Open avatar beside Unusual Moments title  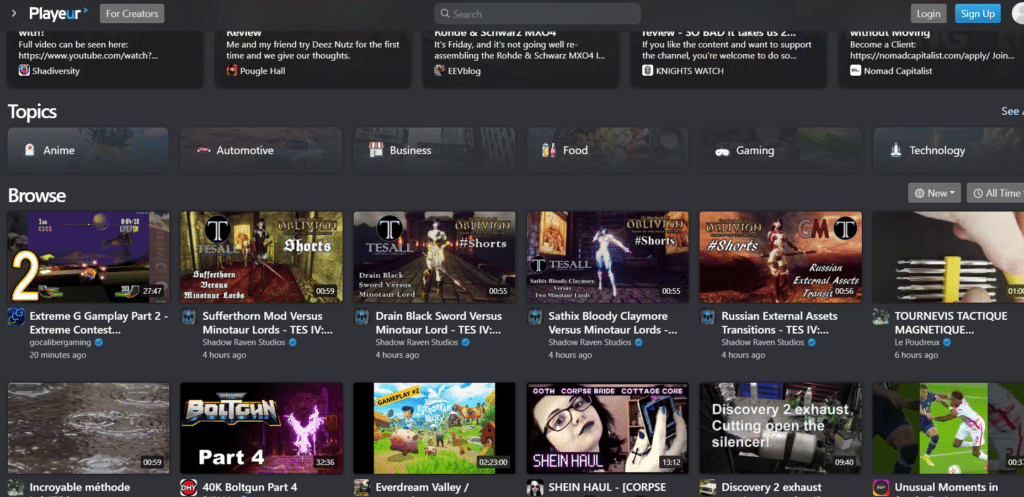[881, 488]
